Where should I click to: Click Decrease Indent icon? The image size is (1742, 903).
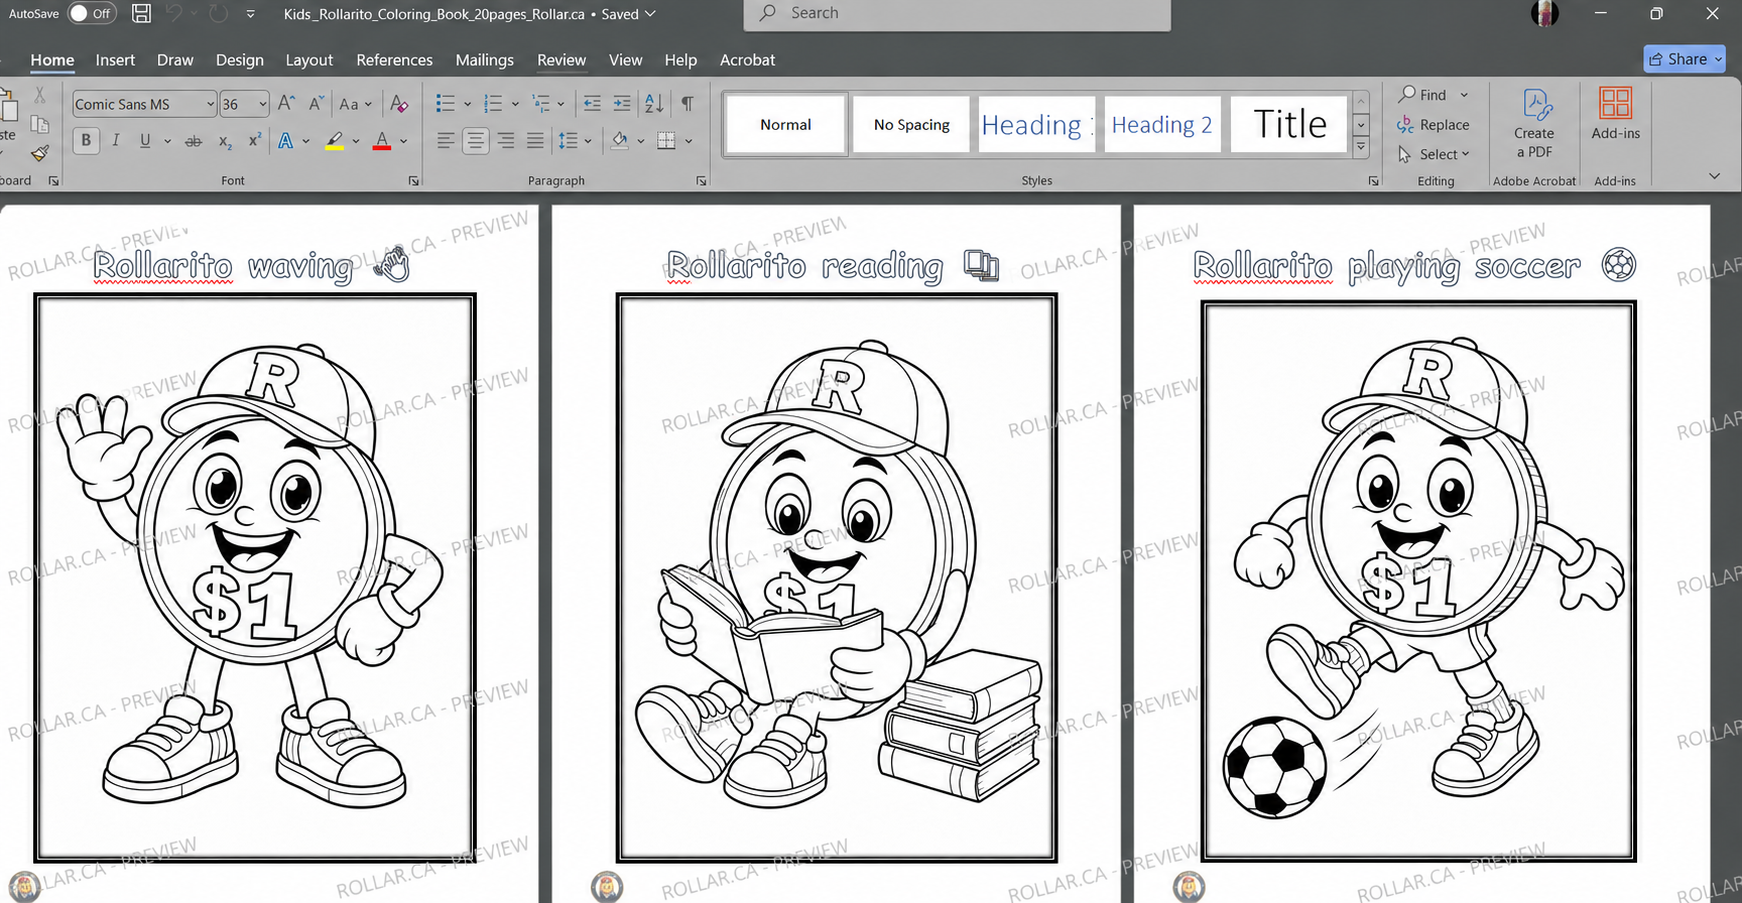(x=592, y=104)
